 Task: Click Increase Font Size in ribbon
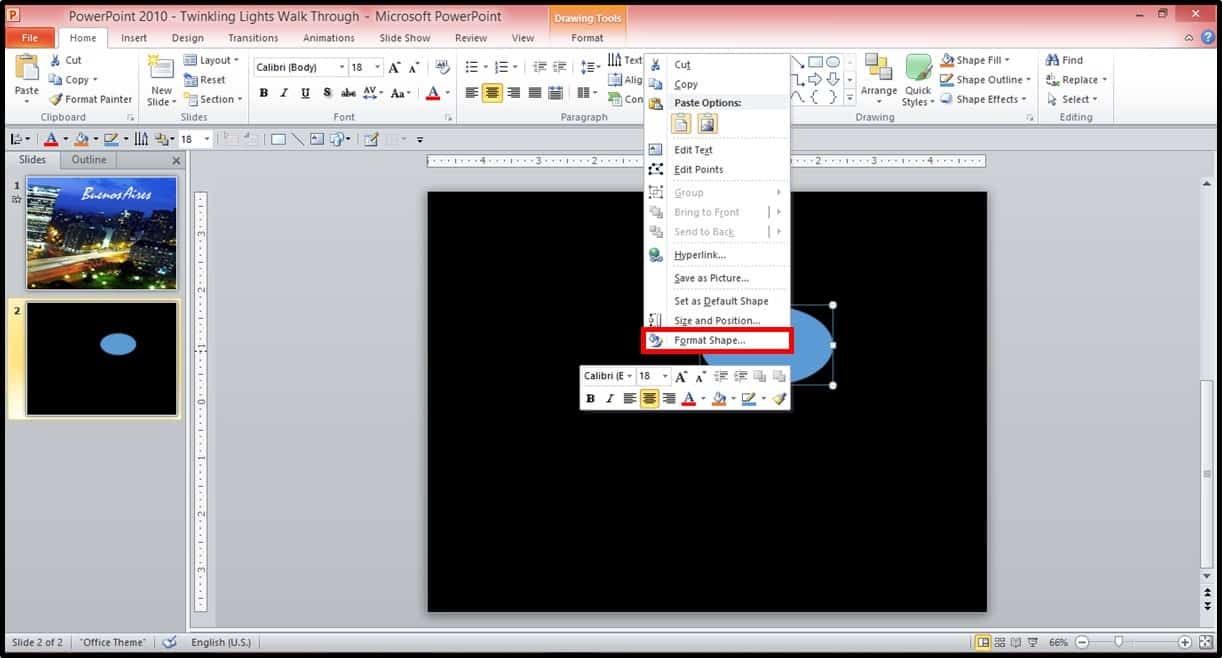pyautogui.click(x=394, y=67)
